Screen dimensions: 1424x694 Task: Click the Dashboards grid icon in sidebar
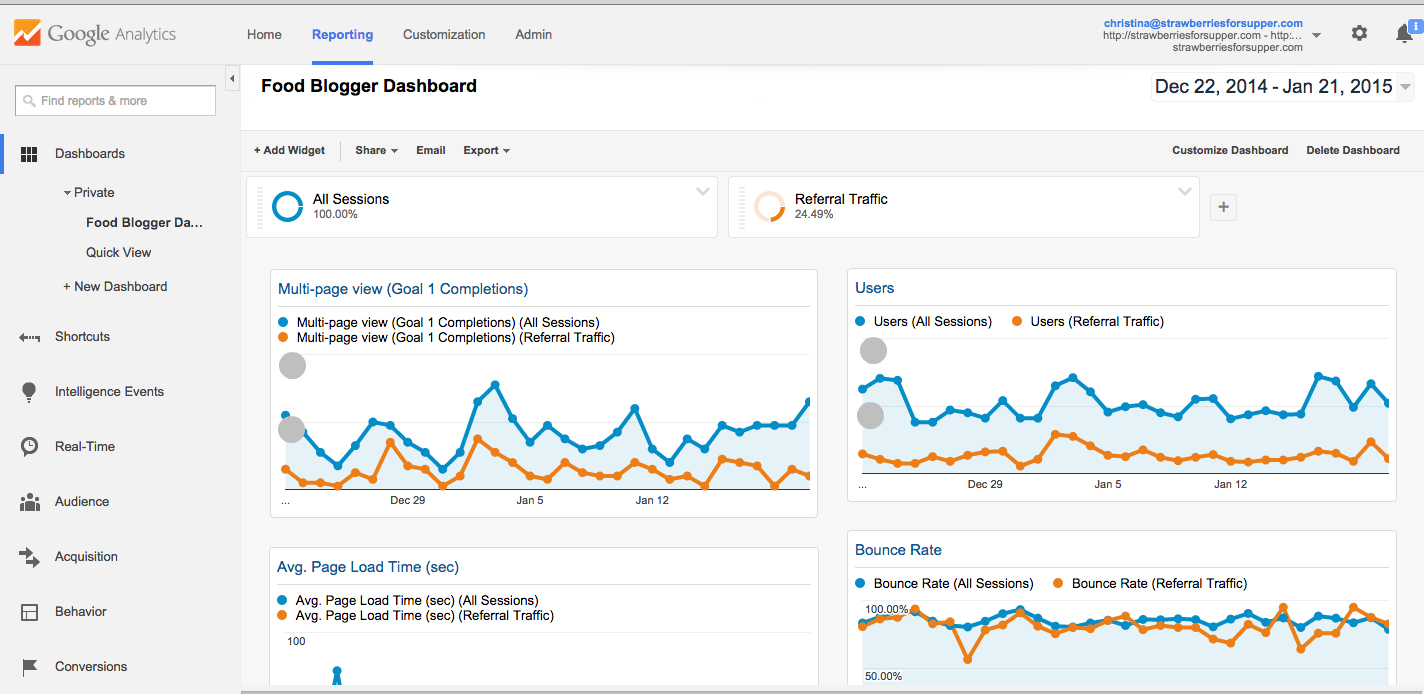click(29, 154)
